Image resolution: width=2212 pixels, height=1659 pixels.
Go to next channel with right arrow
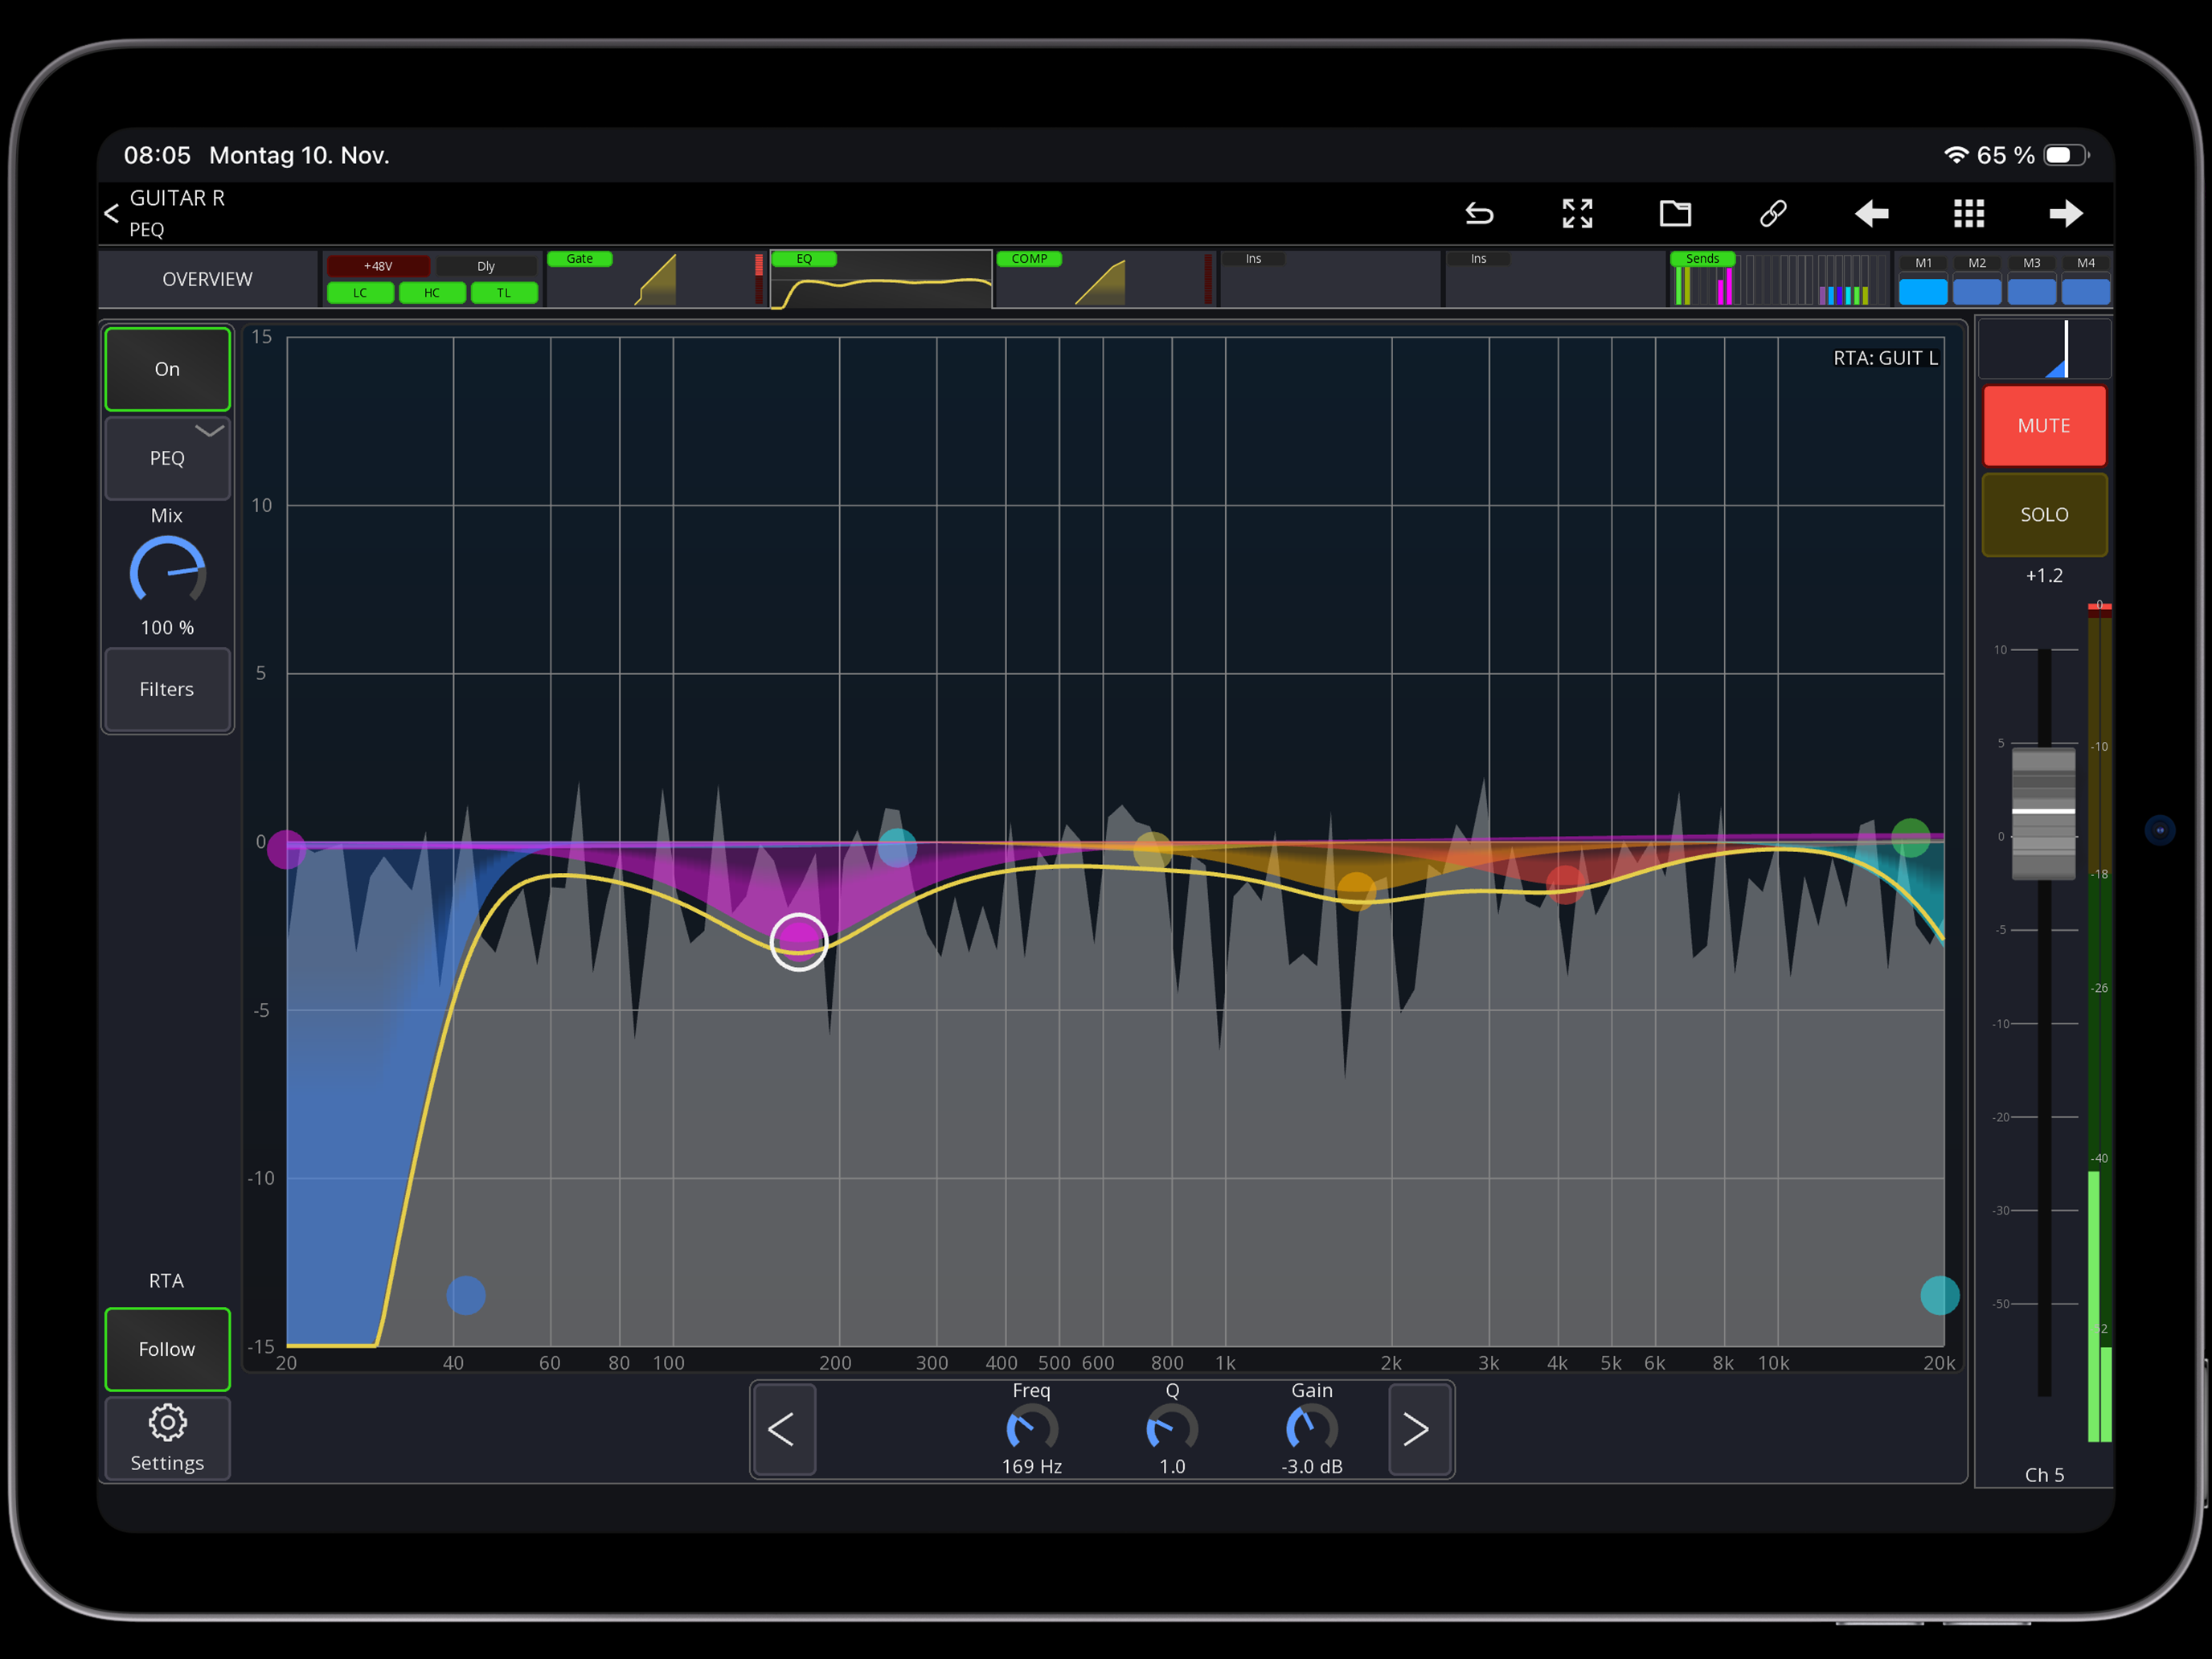[x=2065, y=213]
